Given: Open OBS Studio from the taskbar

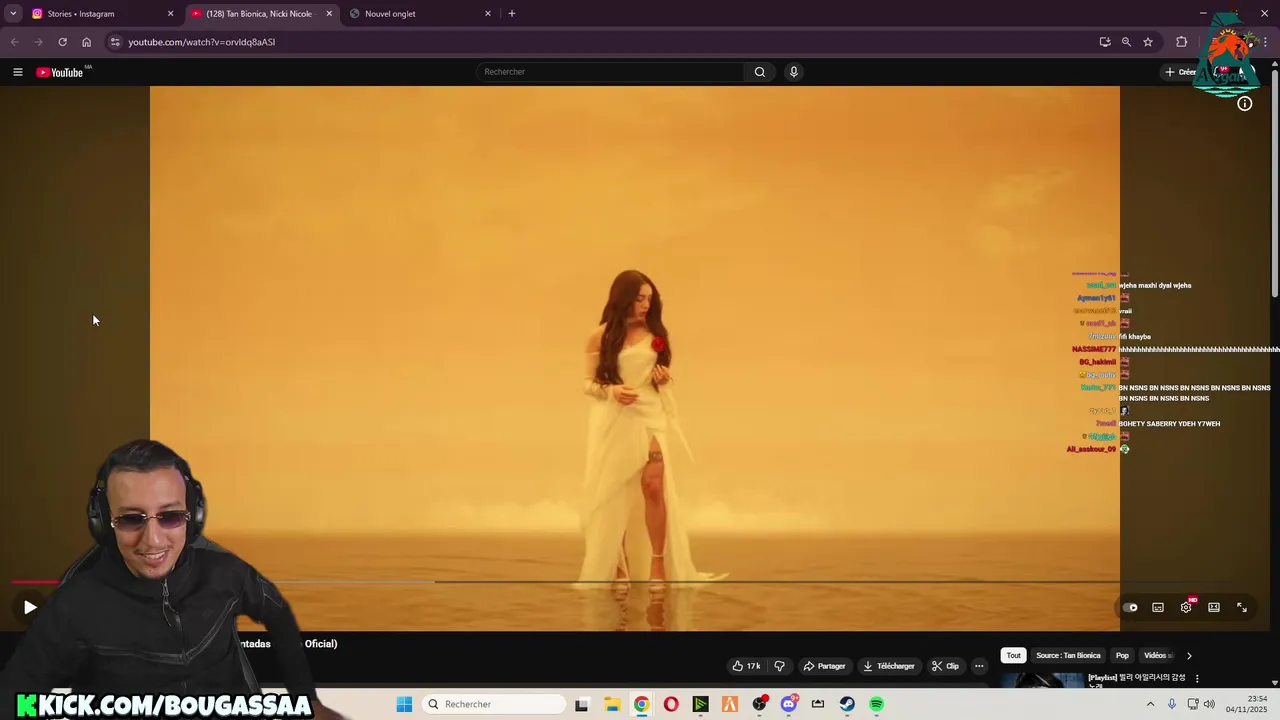Looking at the screenshot, I should [x=760, y=704].
